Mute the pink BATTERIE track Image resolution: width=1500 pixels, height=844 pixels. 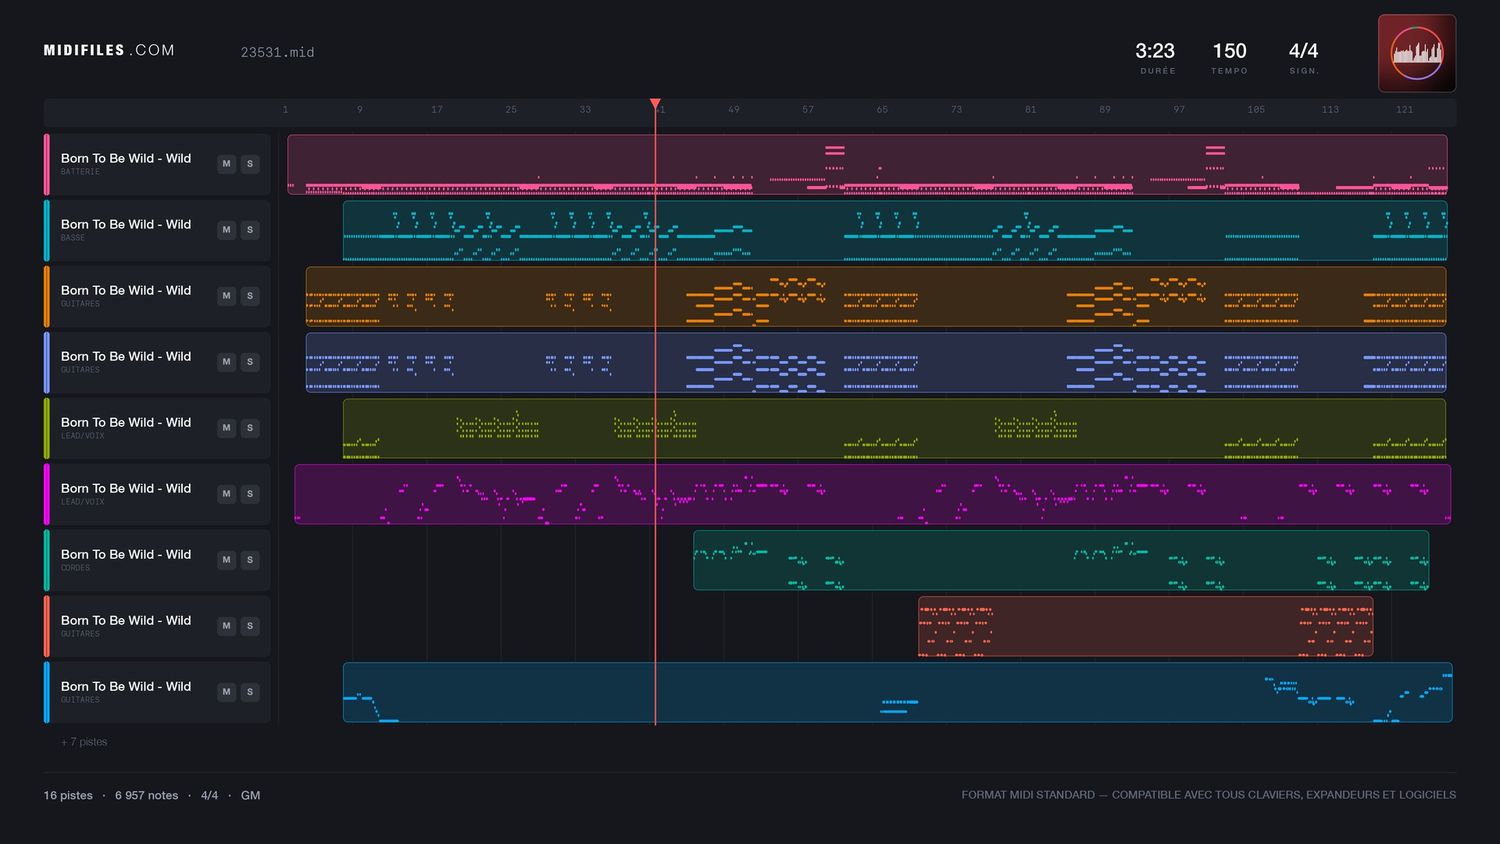(x=227, y=164)
